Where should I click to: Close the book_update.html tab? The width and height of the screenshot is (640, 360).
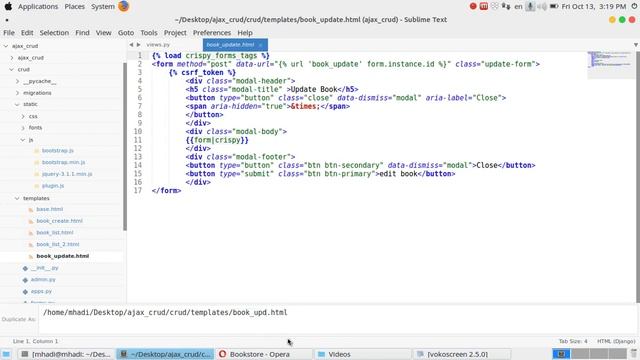(260, 45)
